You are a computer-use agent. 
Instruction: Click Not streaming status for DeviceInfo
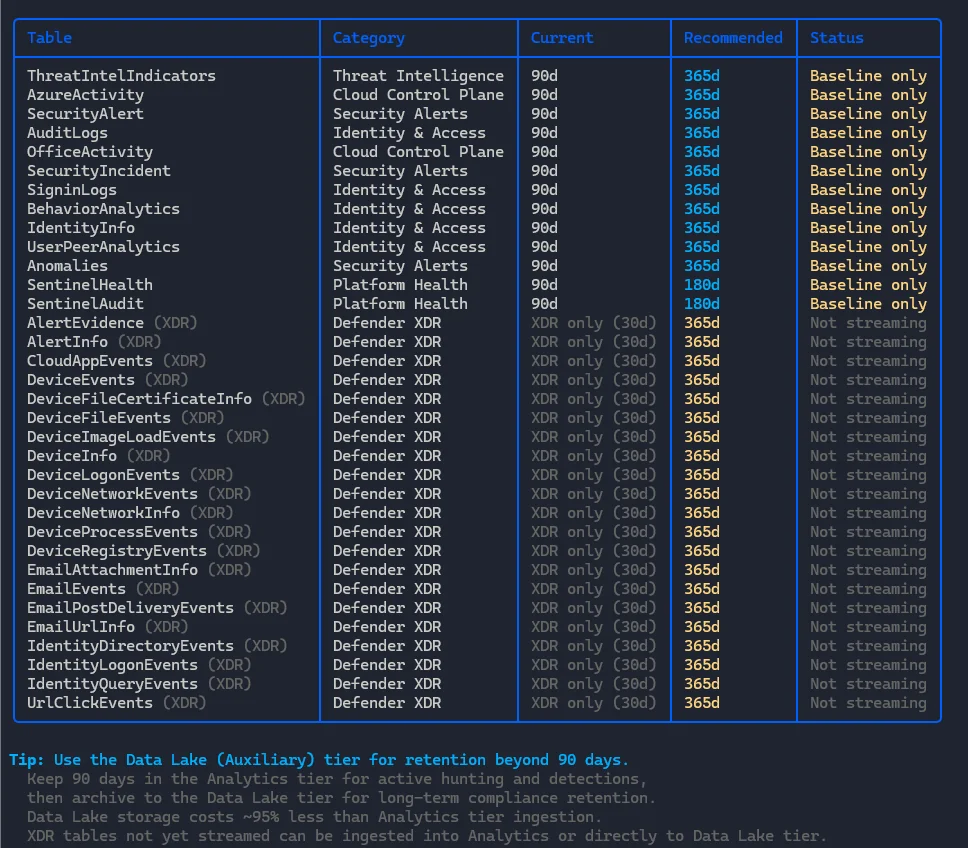pos(868,456)
